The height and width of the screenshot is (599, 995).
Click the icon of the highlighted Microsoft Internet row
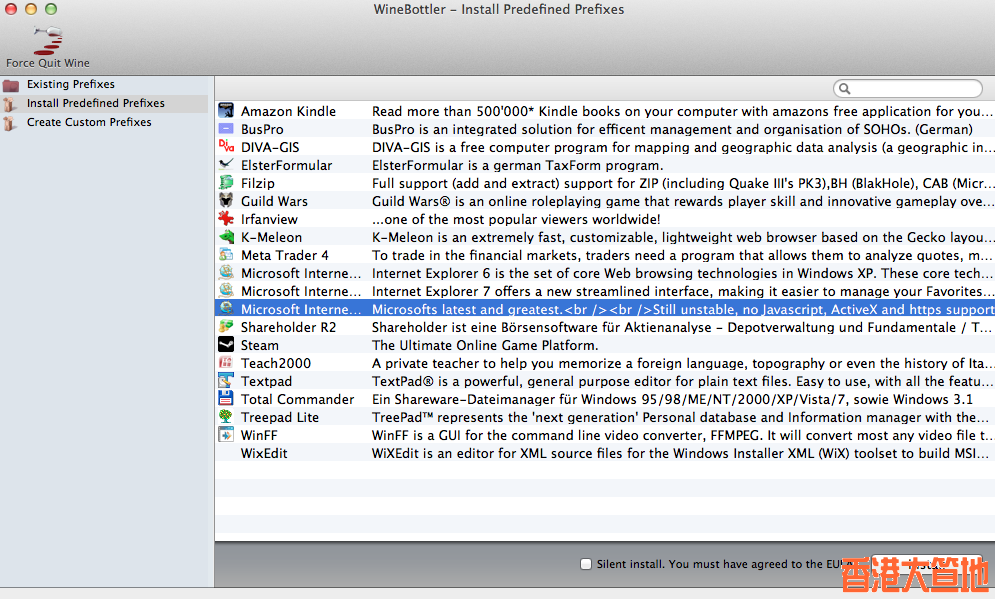coord(226,308)
